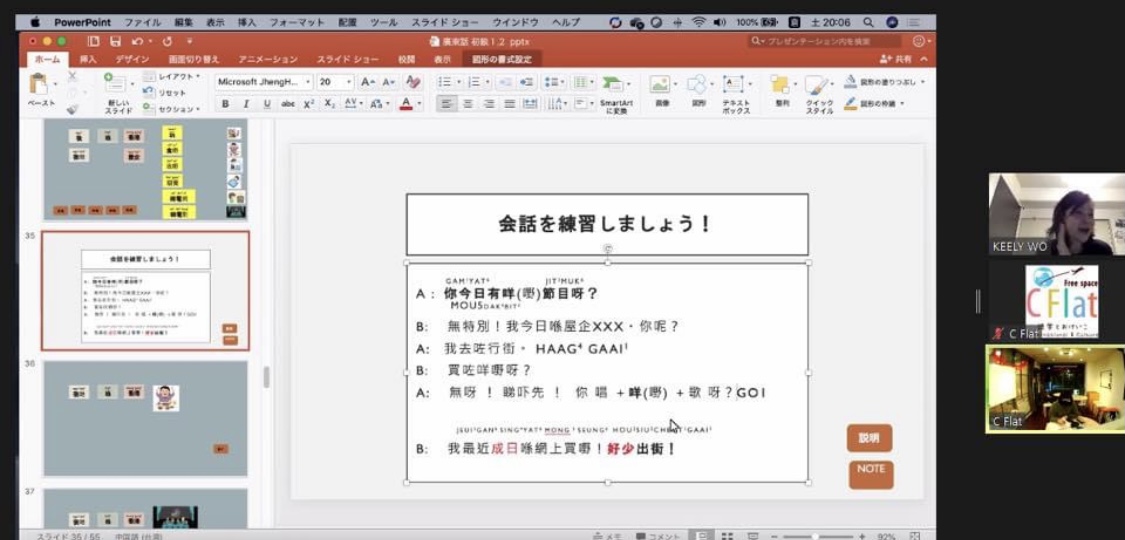Screen dimensions: 1125x540
Task: Click the save icon in title bar
Action: point(115,41)
